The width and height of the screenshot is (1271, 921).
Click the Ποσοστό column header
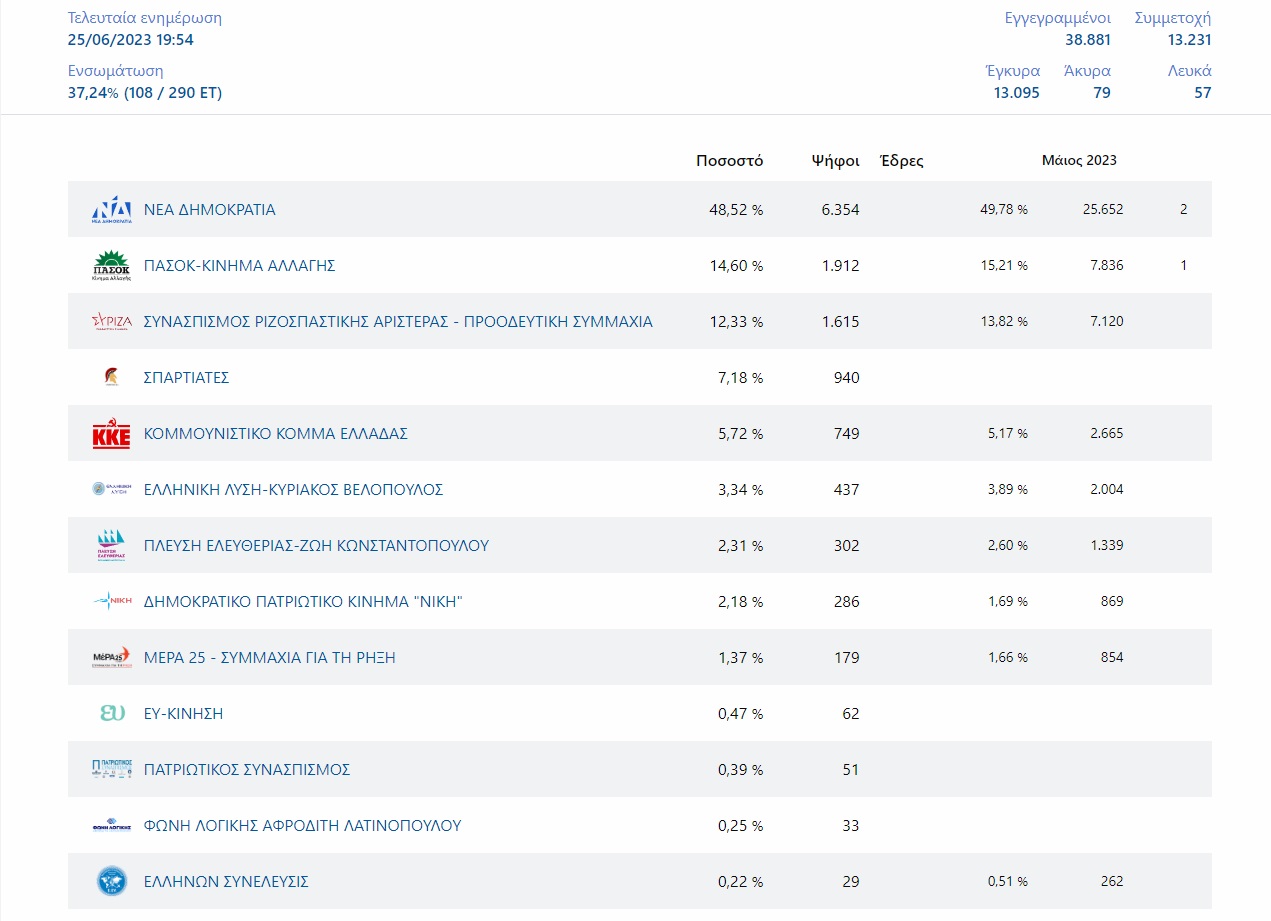pos(729,161)
